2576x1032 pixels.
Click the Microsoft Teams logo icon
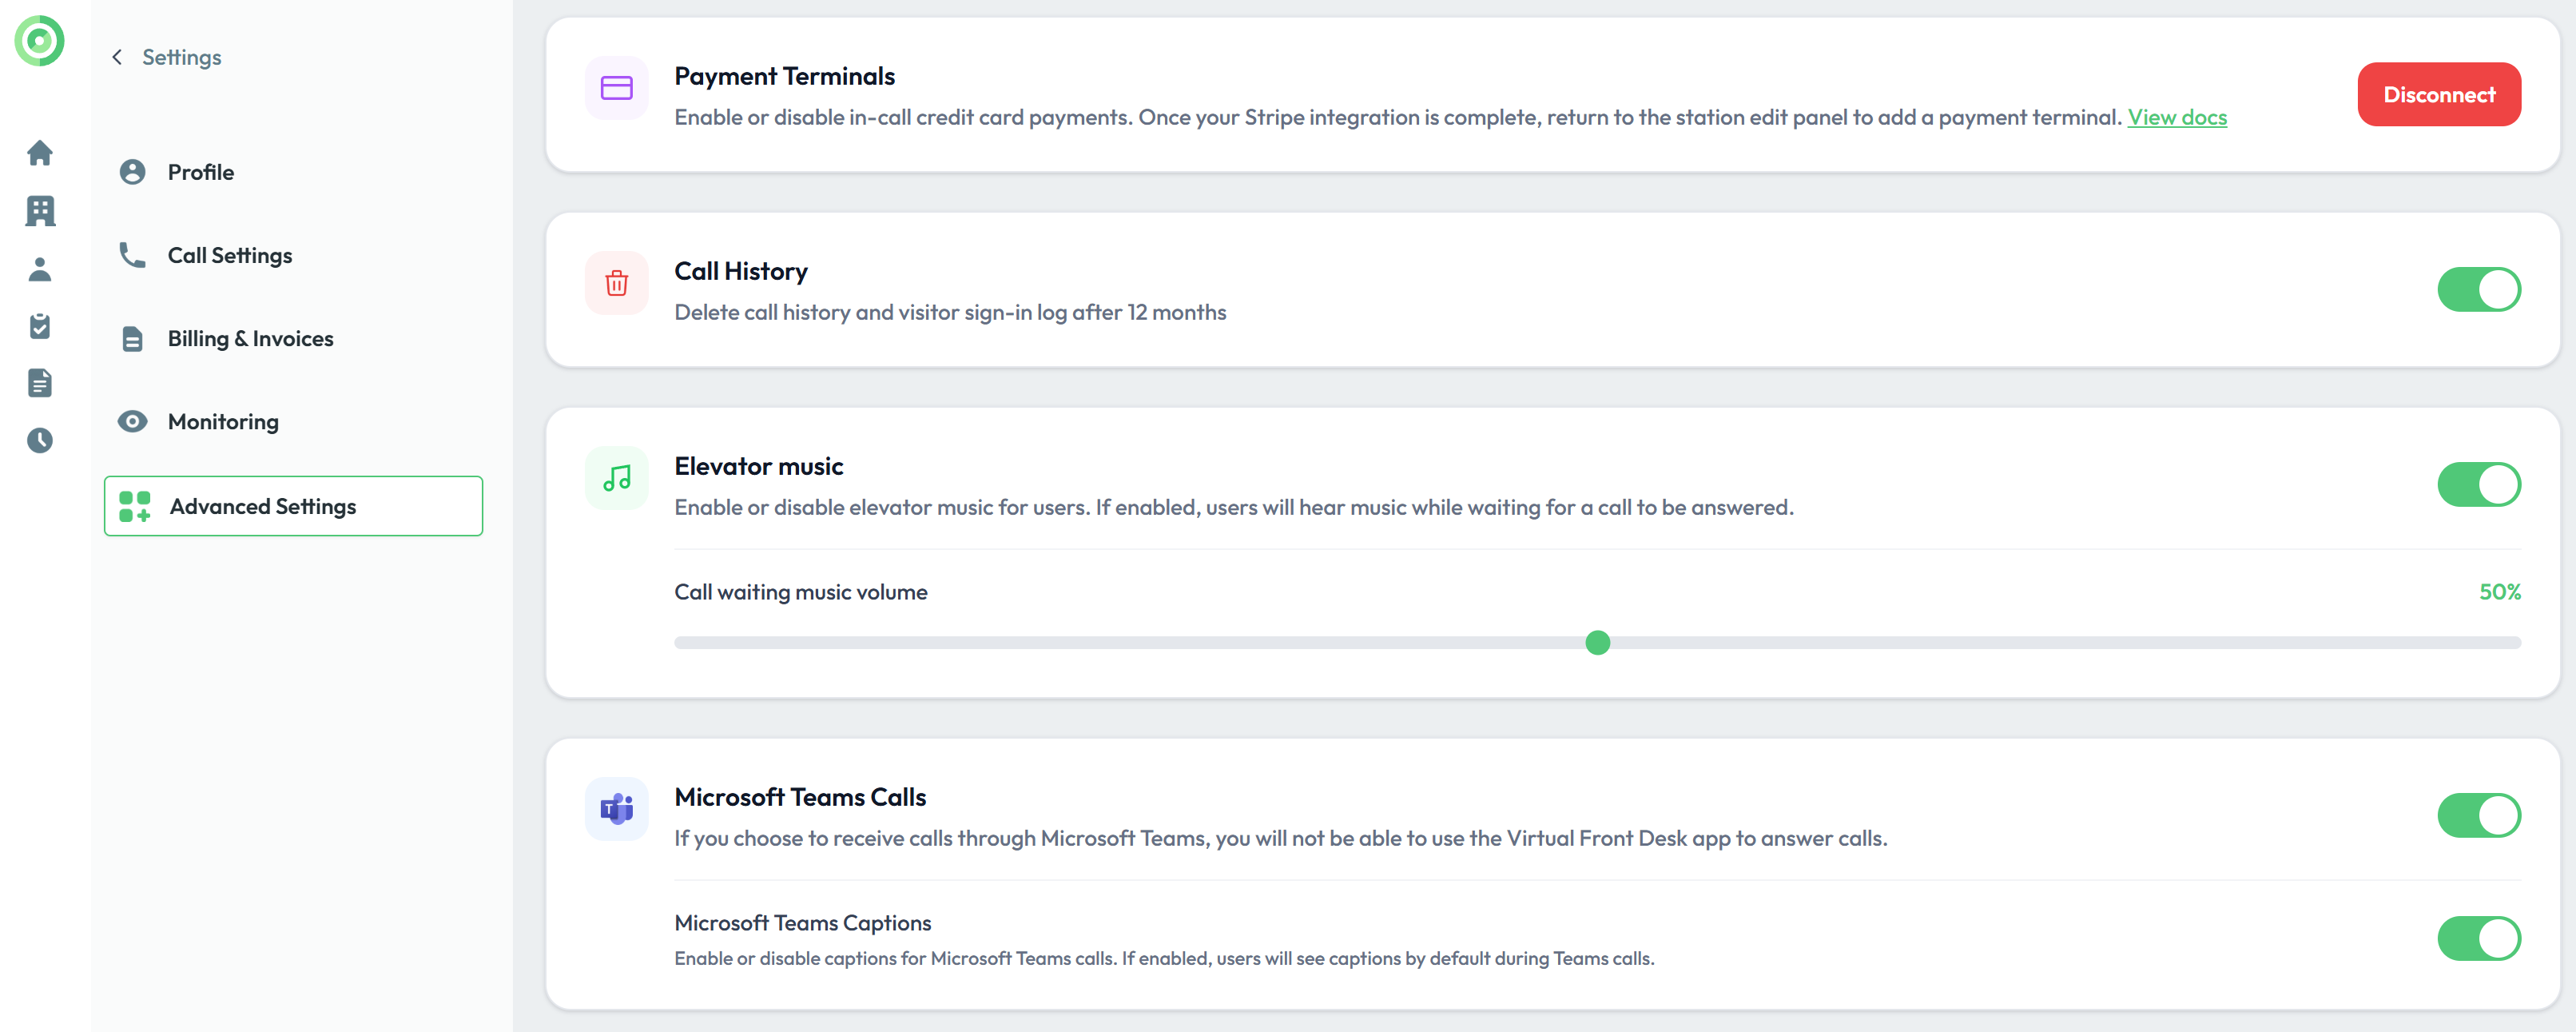(616, 808)
